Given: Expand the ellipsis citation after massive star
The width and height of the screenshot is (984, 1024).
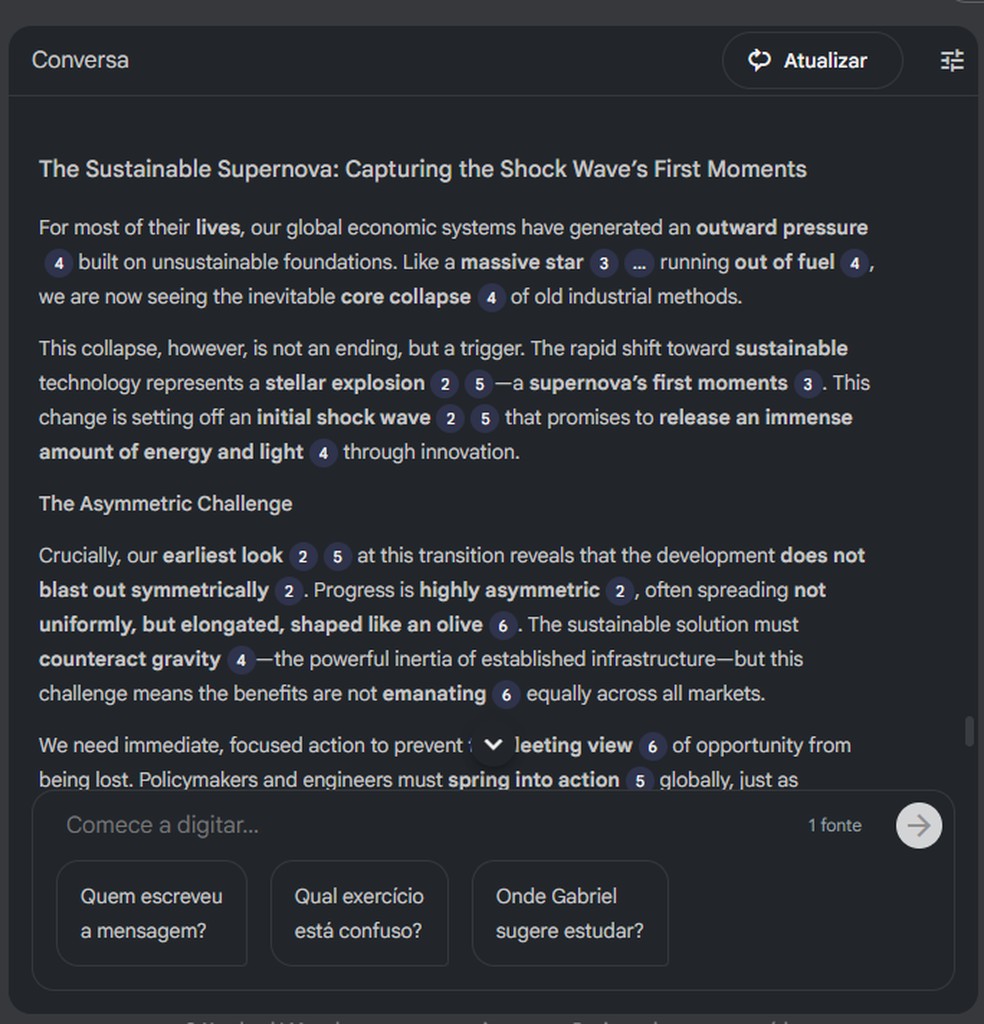Looking at the screenshot, I should click(x=639, y=263).
